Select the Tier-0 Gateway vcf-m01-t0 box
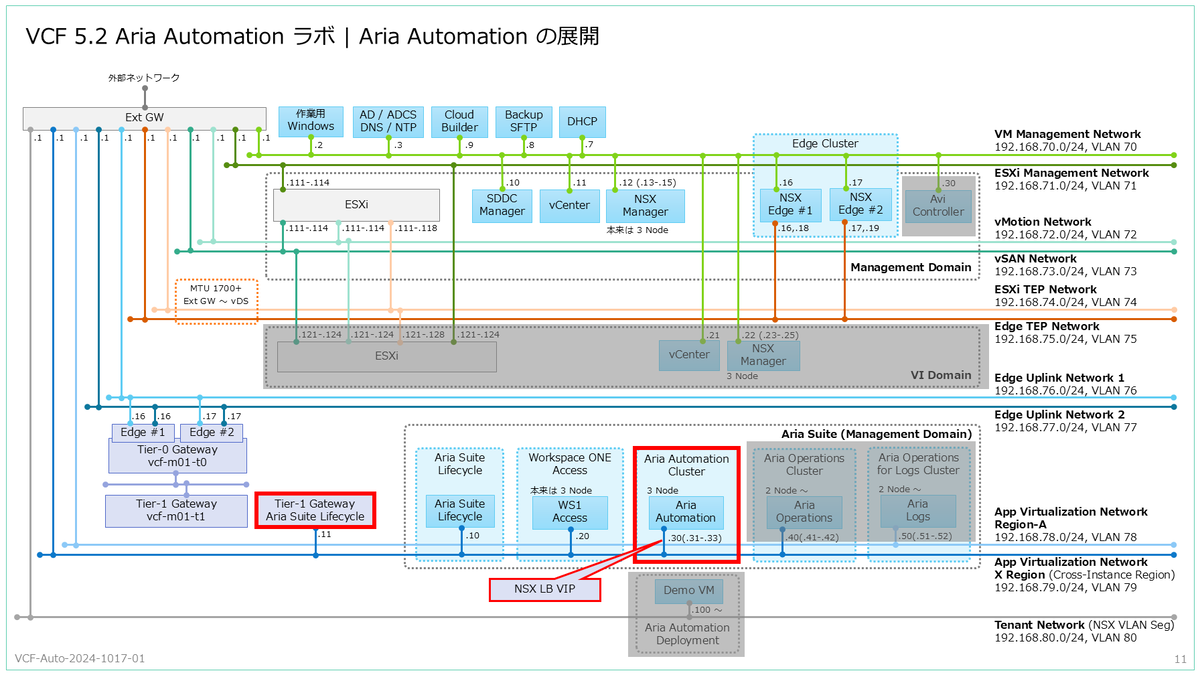1200x675 pixels. point(177,457)
